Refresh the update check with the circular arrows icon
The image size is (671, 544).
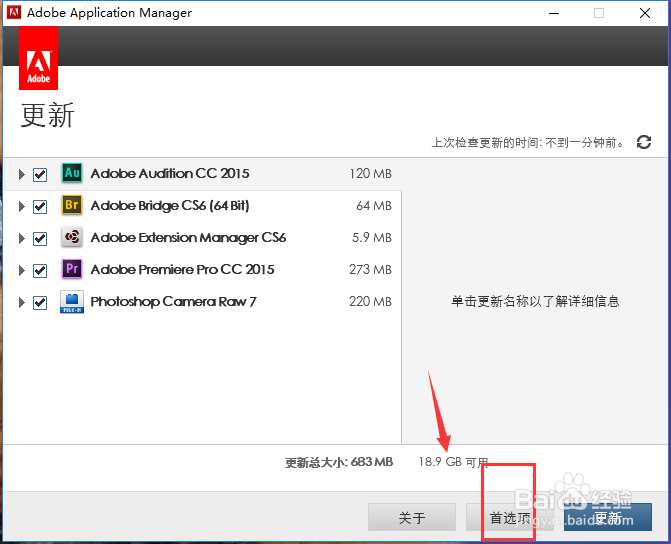click(x=644, y=142)
